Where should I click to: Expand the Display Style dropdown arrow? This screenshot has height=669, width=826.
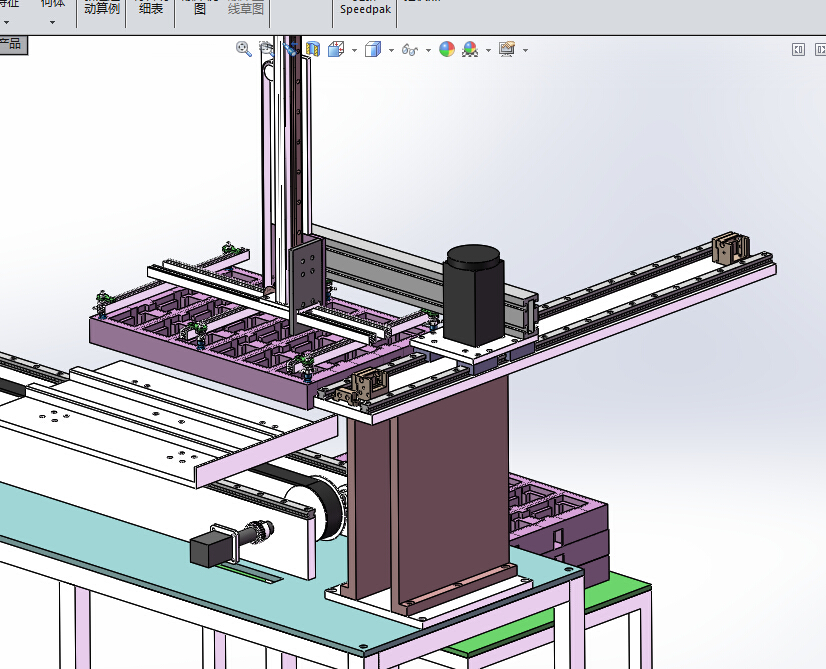coord(391,50)
